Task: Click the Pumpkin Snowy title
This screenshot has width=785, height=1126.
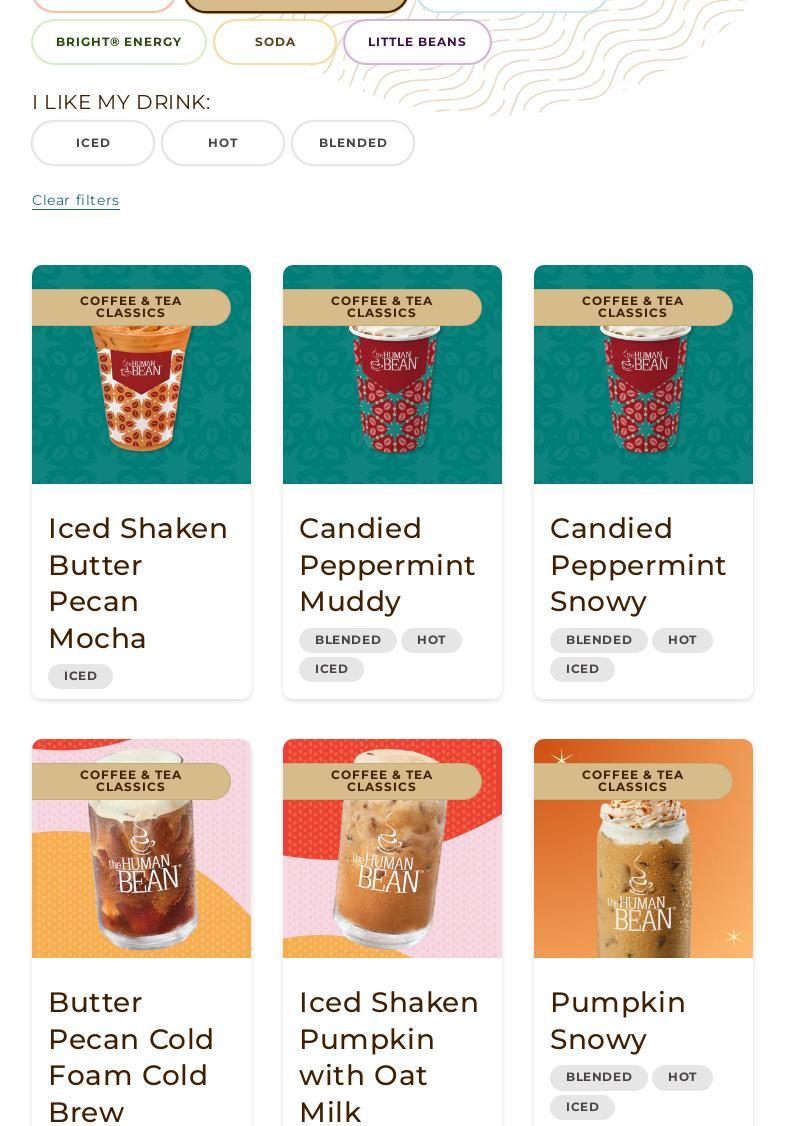Action: point(618,1020)
